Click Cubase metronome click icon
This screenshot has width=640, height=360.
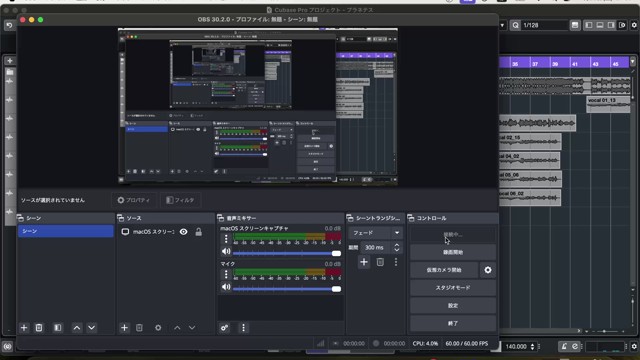tap(564, 346)
